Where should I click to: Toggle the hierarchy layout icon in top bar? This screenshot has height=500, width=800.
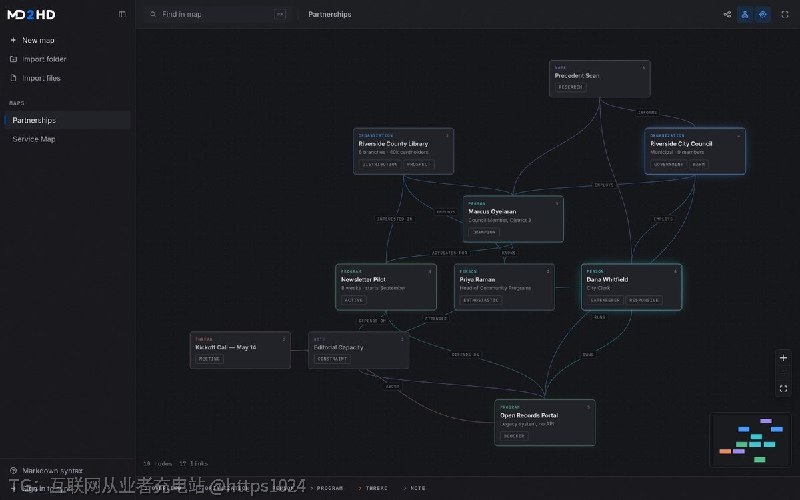(745, 14)
